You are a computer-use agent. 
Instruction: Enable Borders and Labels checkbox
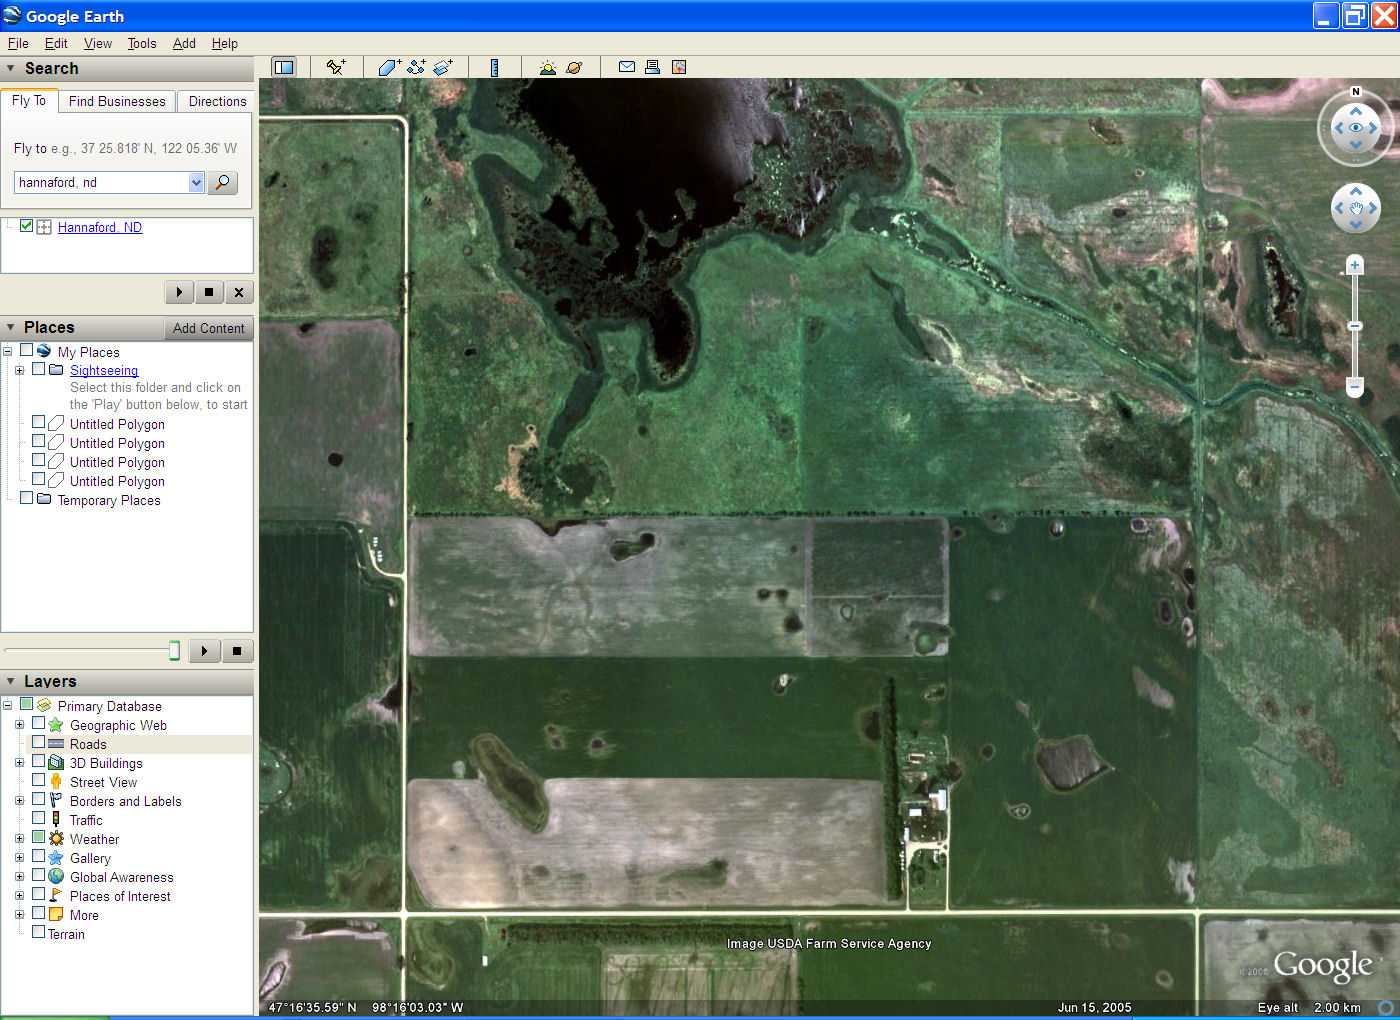39,799
